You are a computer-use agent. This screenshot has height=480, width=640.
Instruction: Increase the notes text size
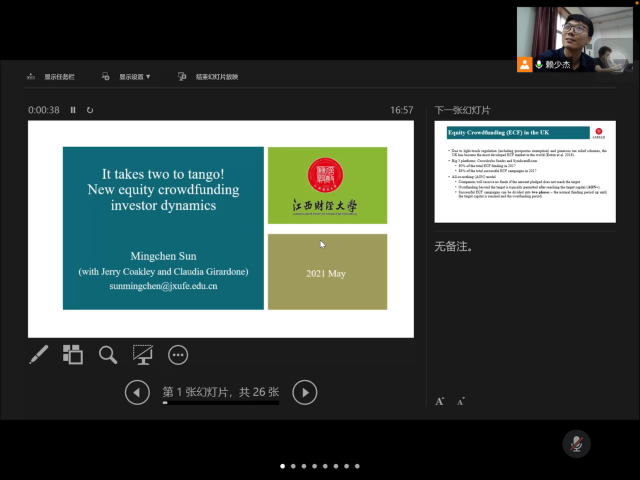(x=440, y=401)
